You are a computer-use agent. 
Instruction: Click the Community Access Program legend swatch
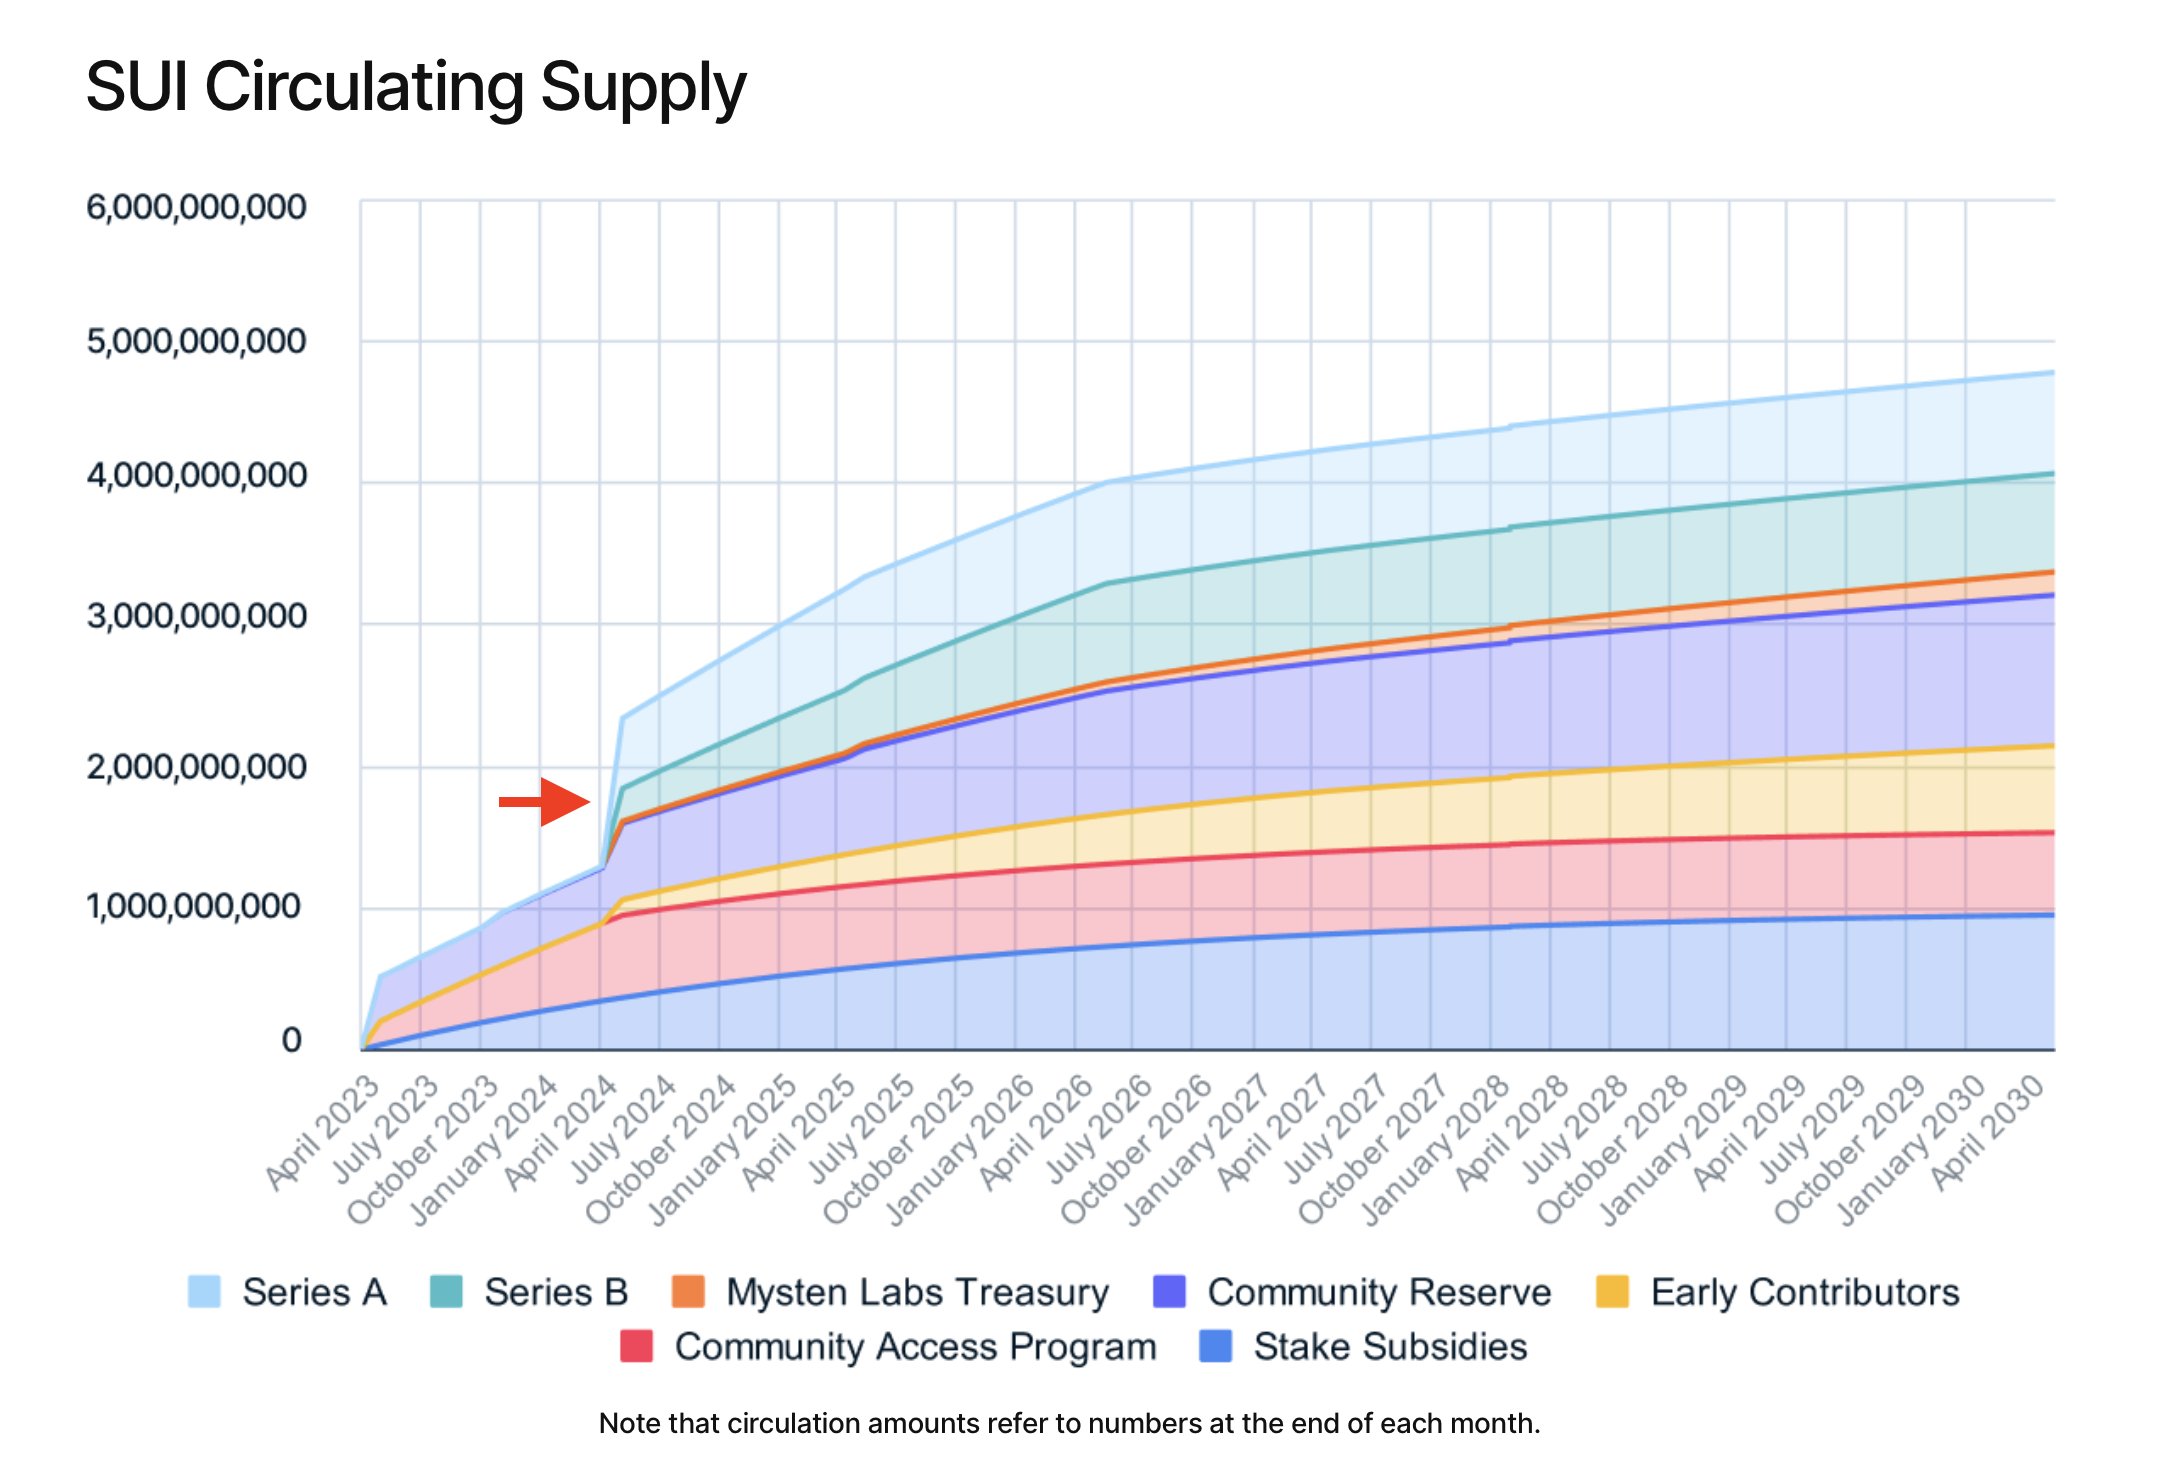[636, 1346]
